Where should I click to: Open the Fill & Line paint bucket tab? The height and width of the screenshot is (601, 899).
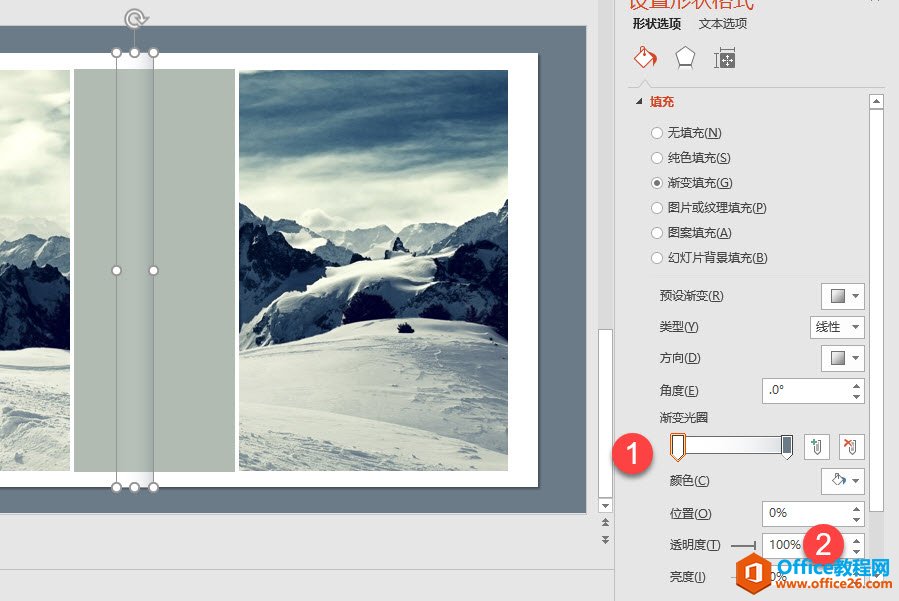pos(645,58)
